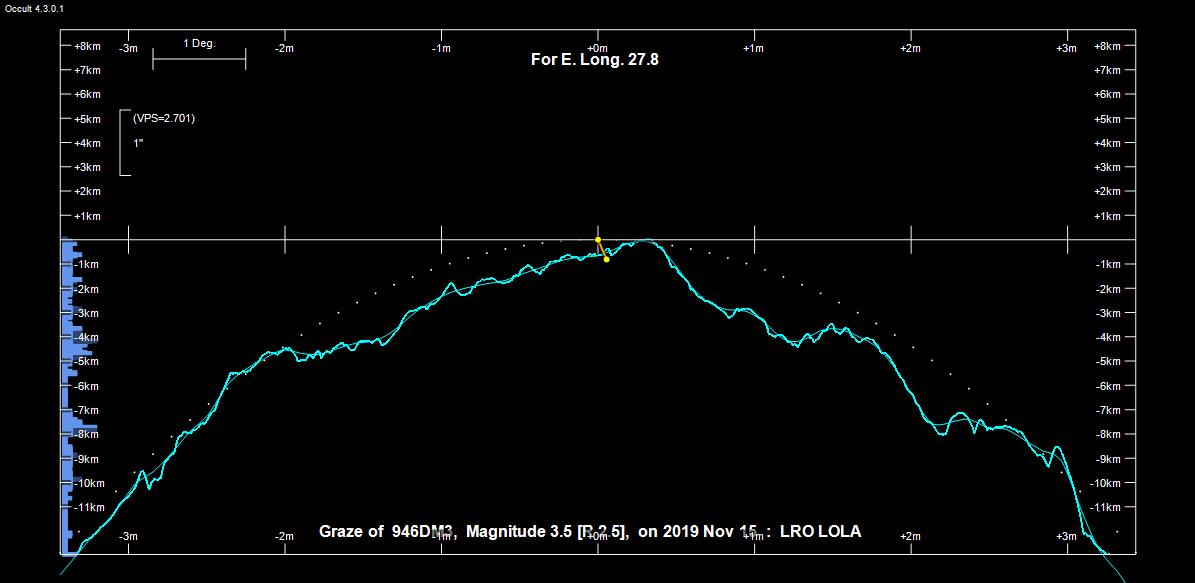Screen dimensions: 1195x583
Task: Click '+8km' on the right axis
Action: tap(1107, 46)
